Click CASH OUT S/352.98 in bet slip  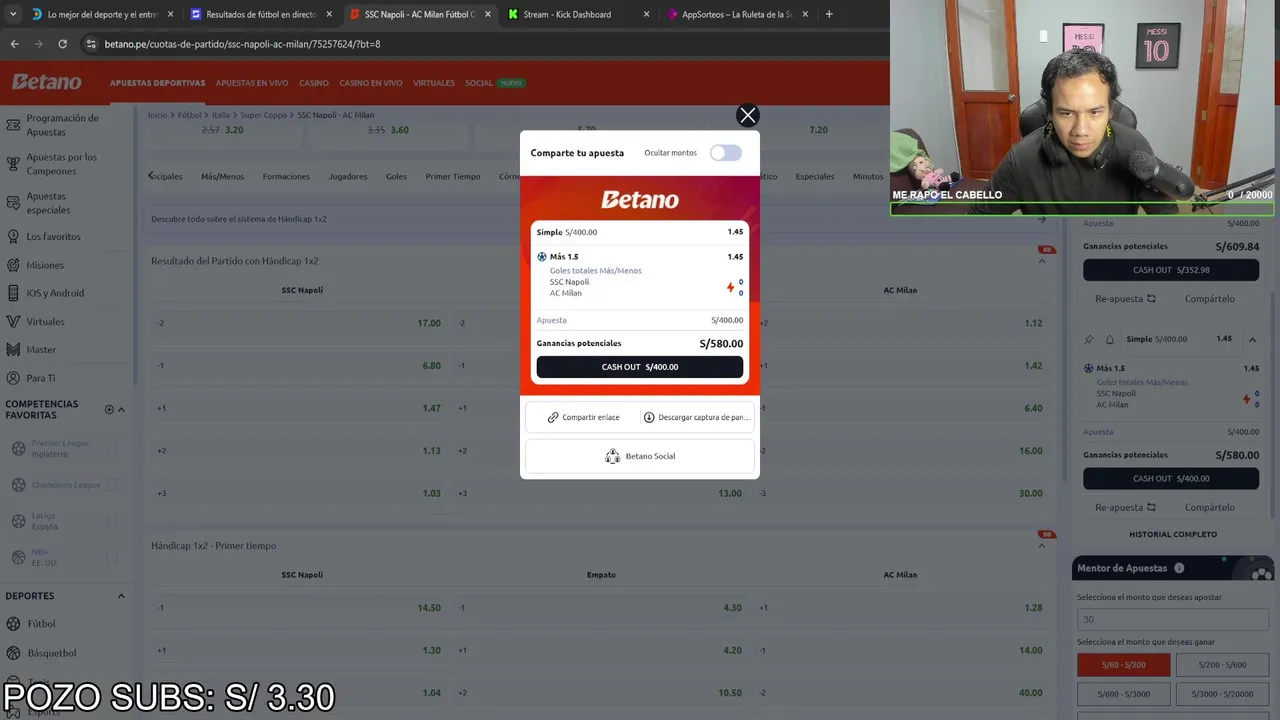coord(1171,270)
